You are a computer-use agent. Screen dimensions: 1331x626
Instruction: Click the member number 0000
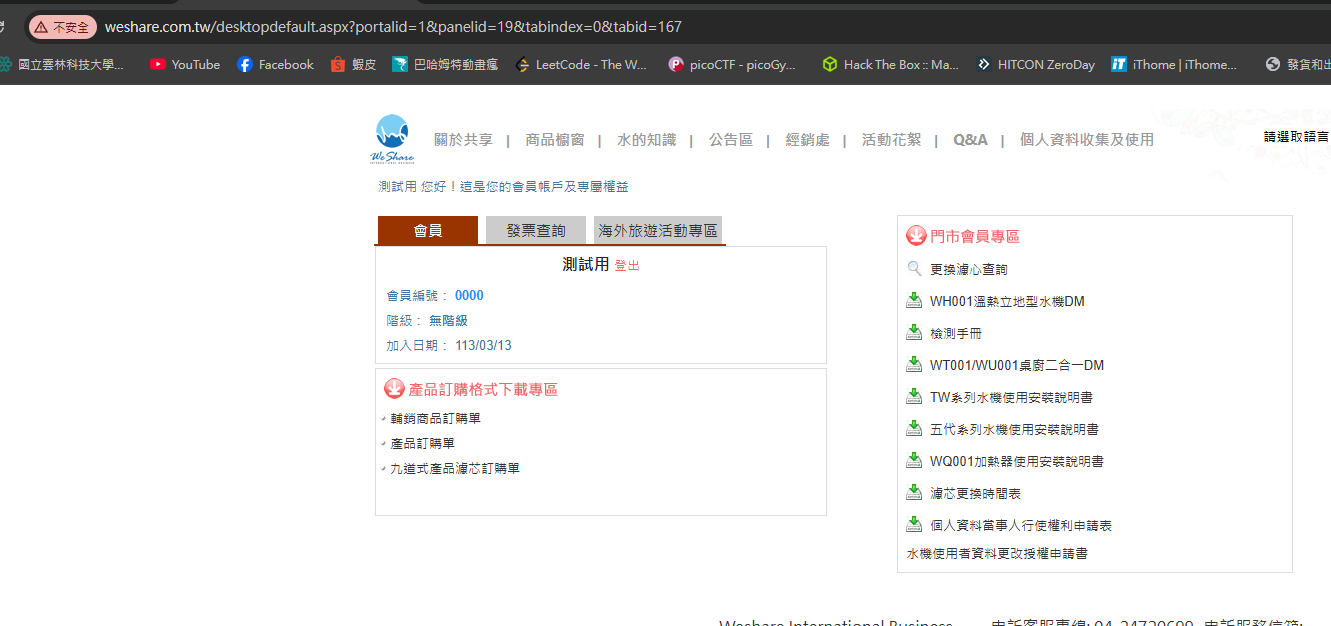click(469, 295)
